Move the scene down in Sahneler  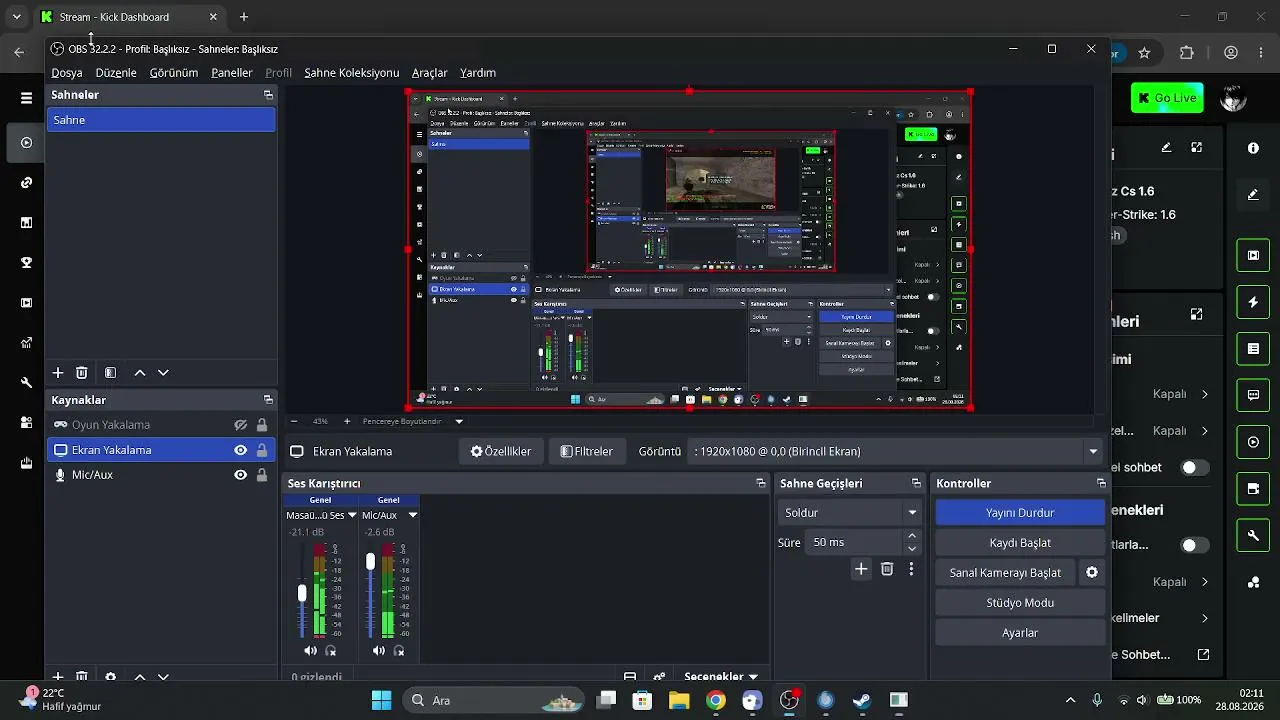(x=163, y=373)
